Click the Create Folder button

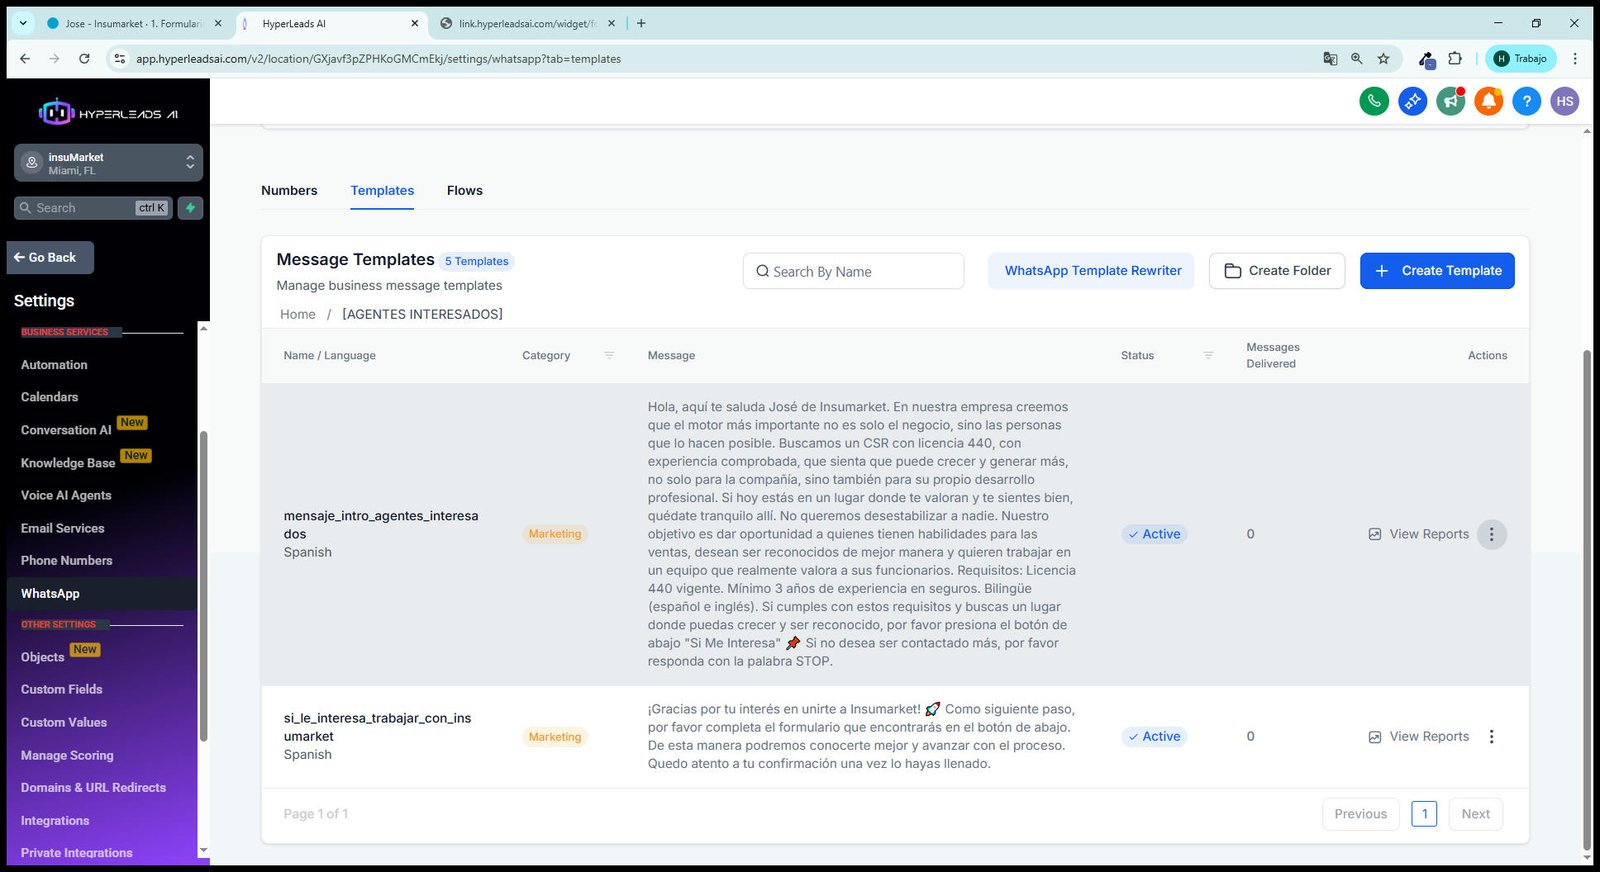(1277, 271)
